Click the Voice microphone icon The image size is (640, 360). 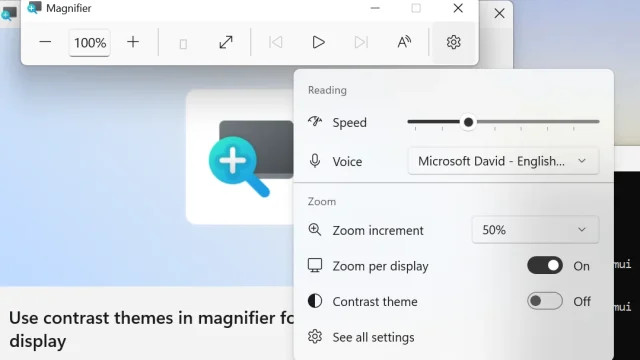[315, 161]
